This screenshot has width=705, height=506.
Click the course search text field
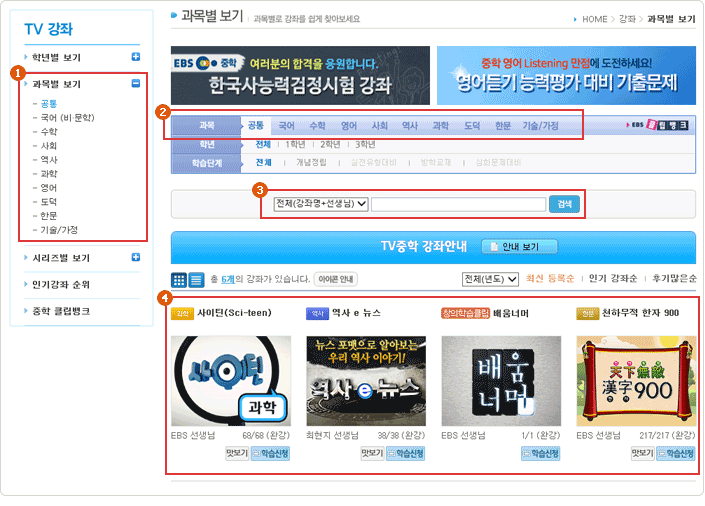(459, 204)
